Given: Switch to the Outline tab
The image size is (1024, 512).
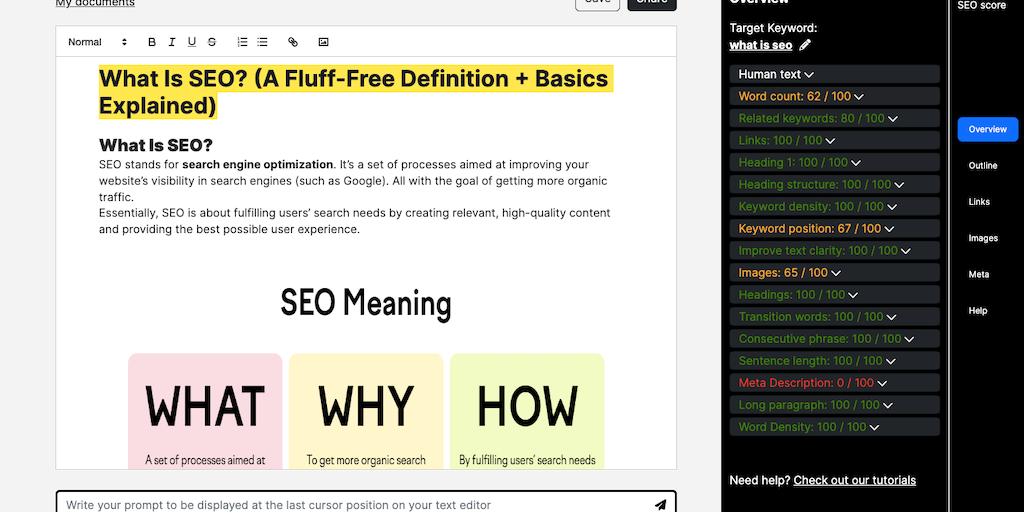Looking at the screenshot, I should click(x=982, y=165).
